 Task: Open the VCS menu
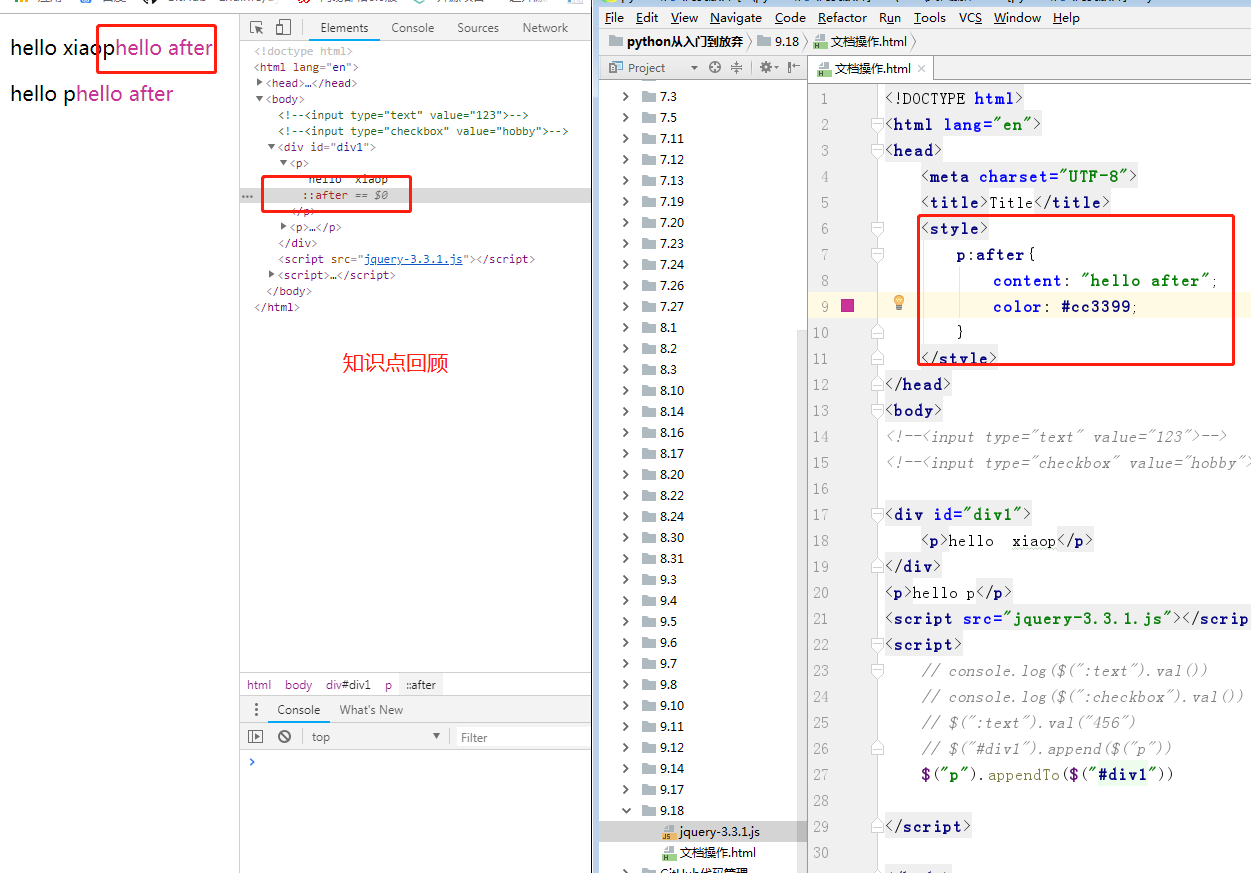pos(970,17)
